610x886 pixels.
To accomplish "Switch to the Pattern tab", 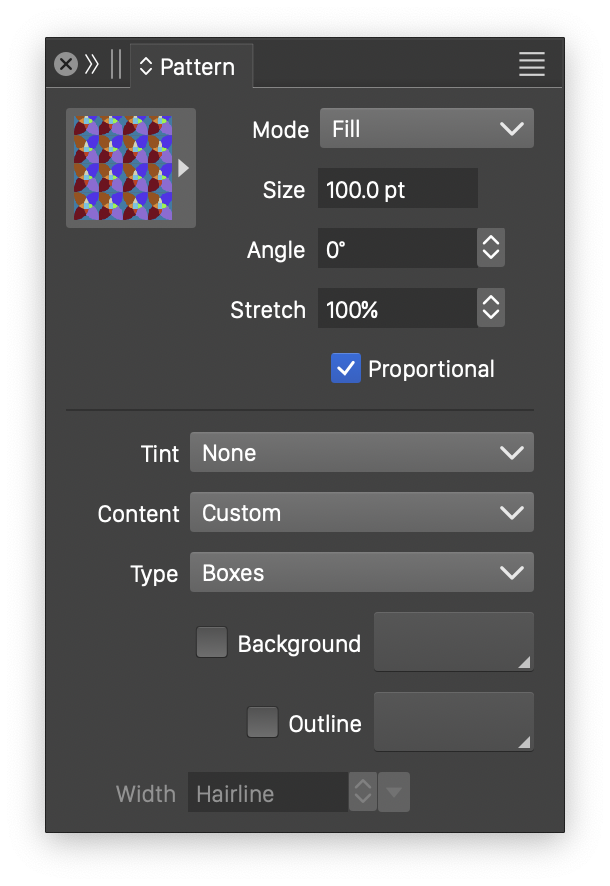I will pos(189,67).
